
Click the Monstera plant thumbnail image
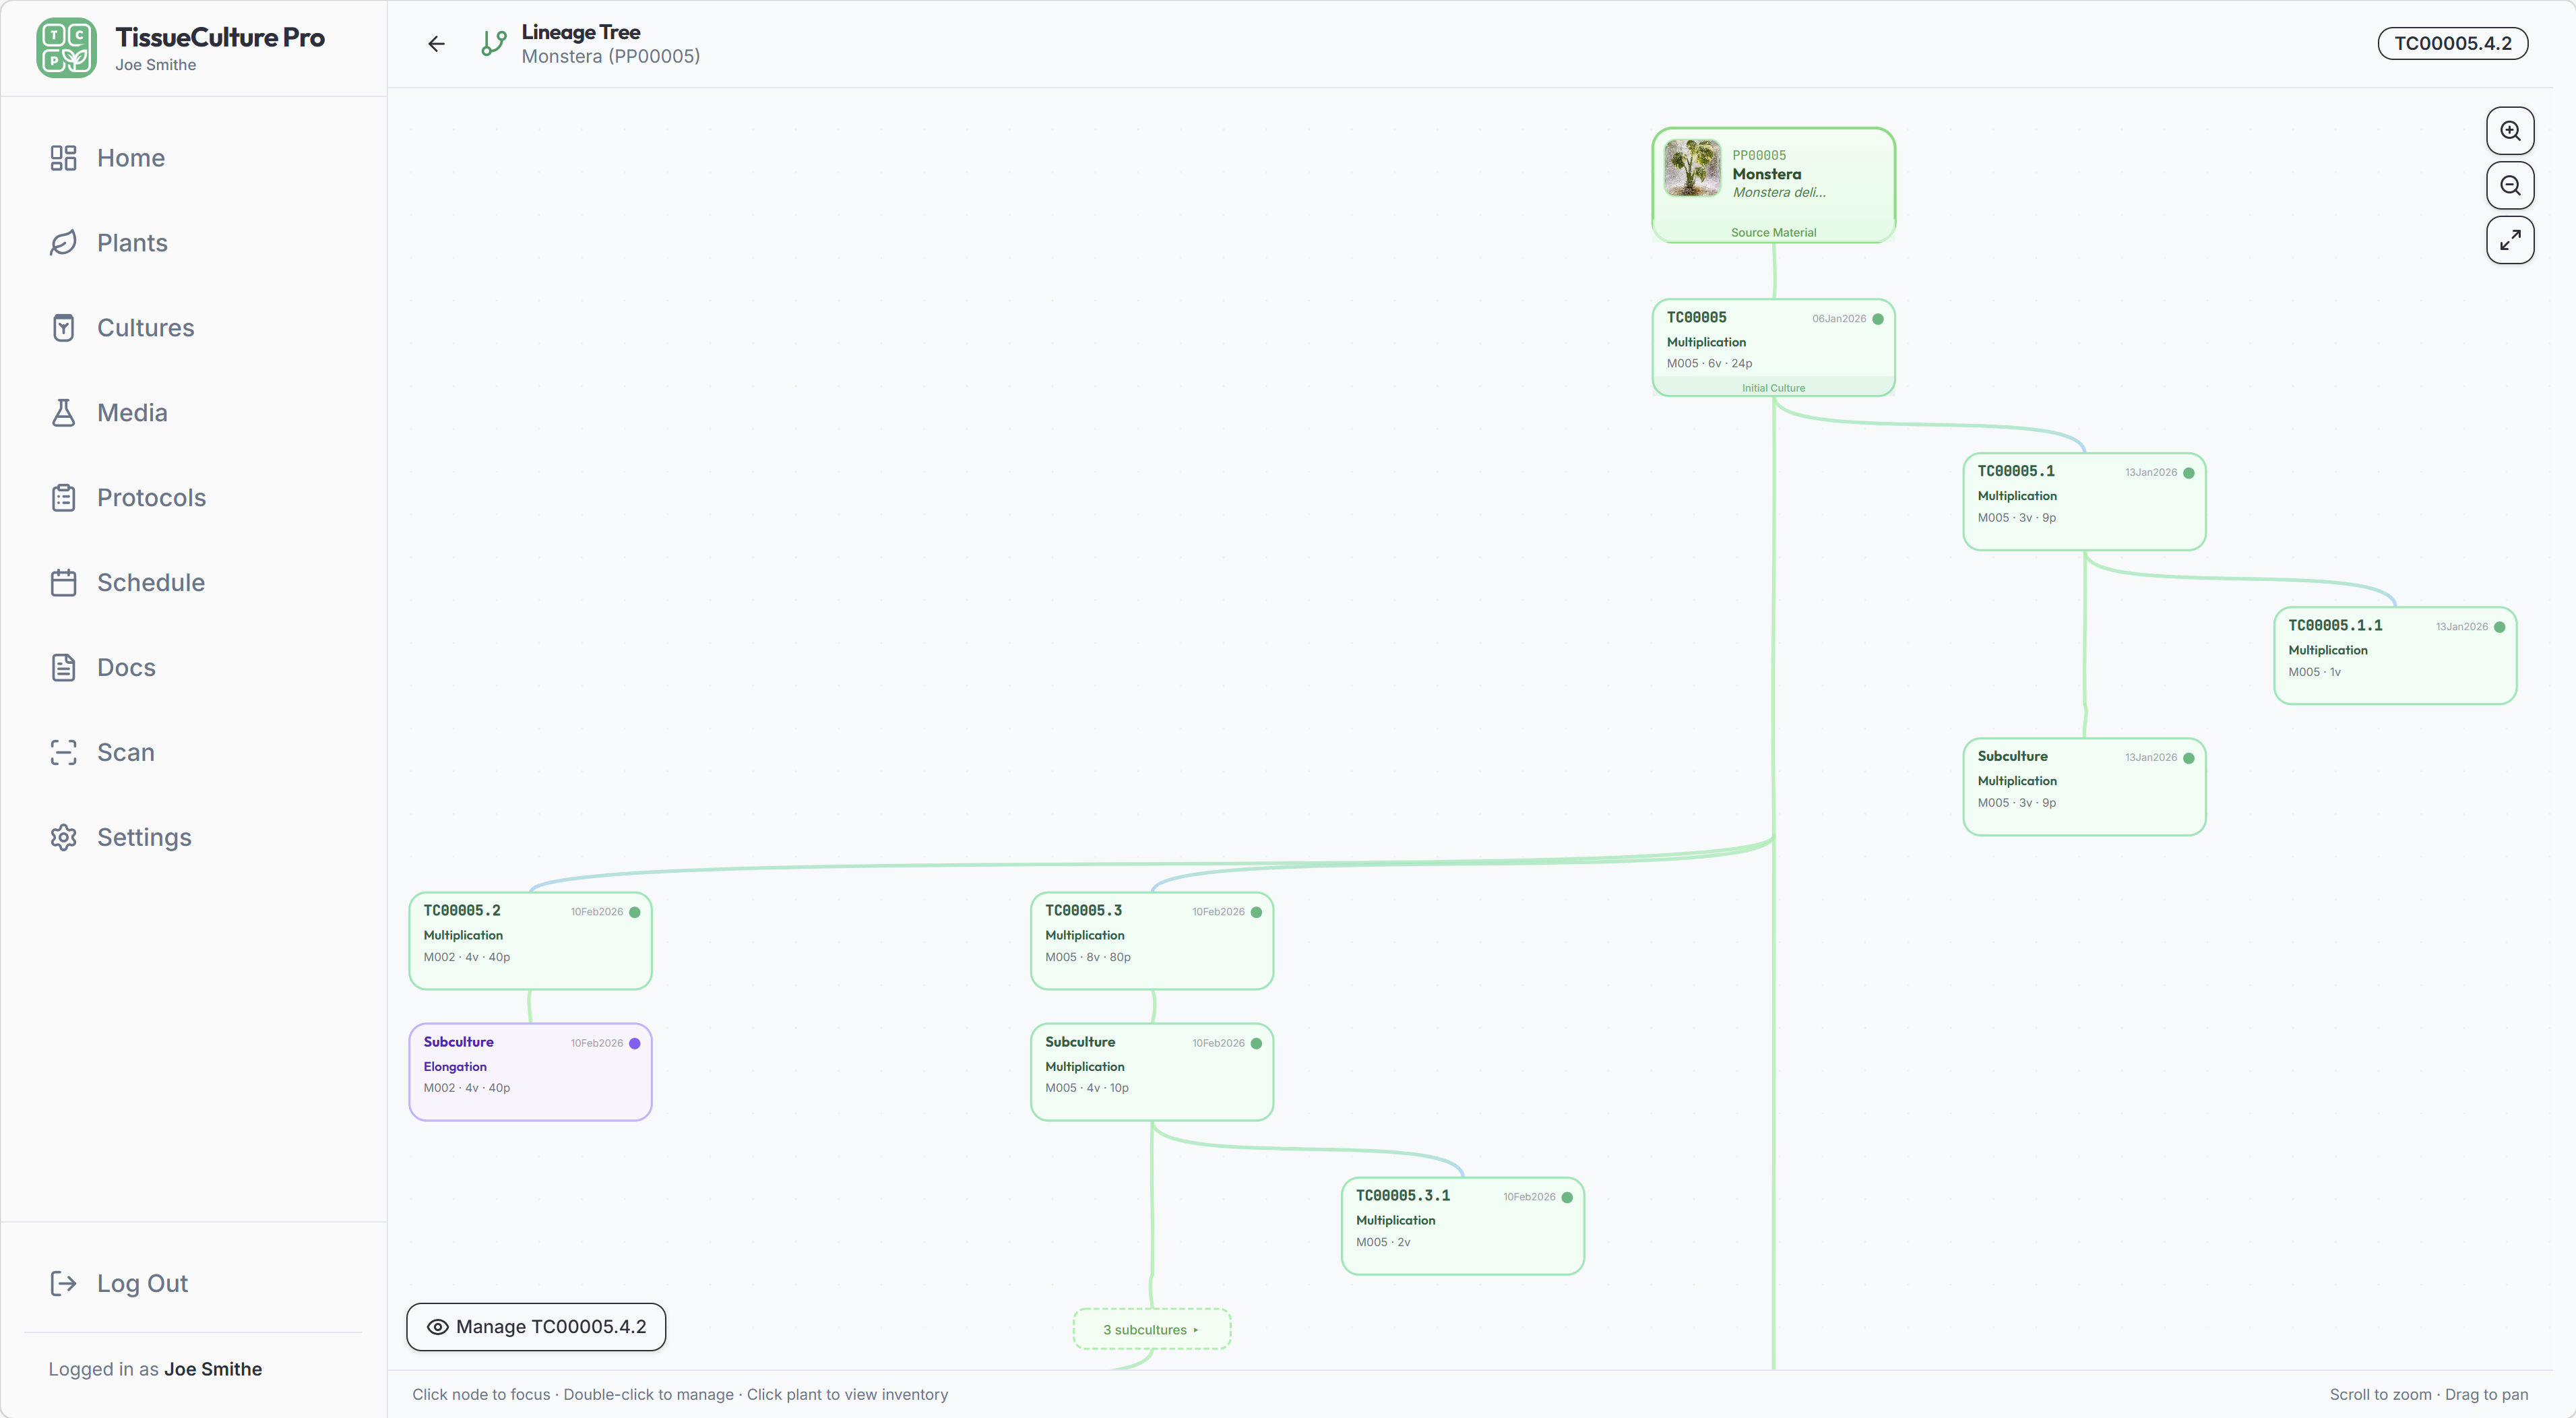[x=1692, y=169]
